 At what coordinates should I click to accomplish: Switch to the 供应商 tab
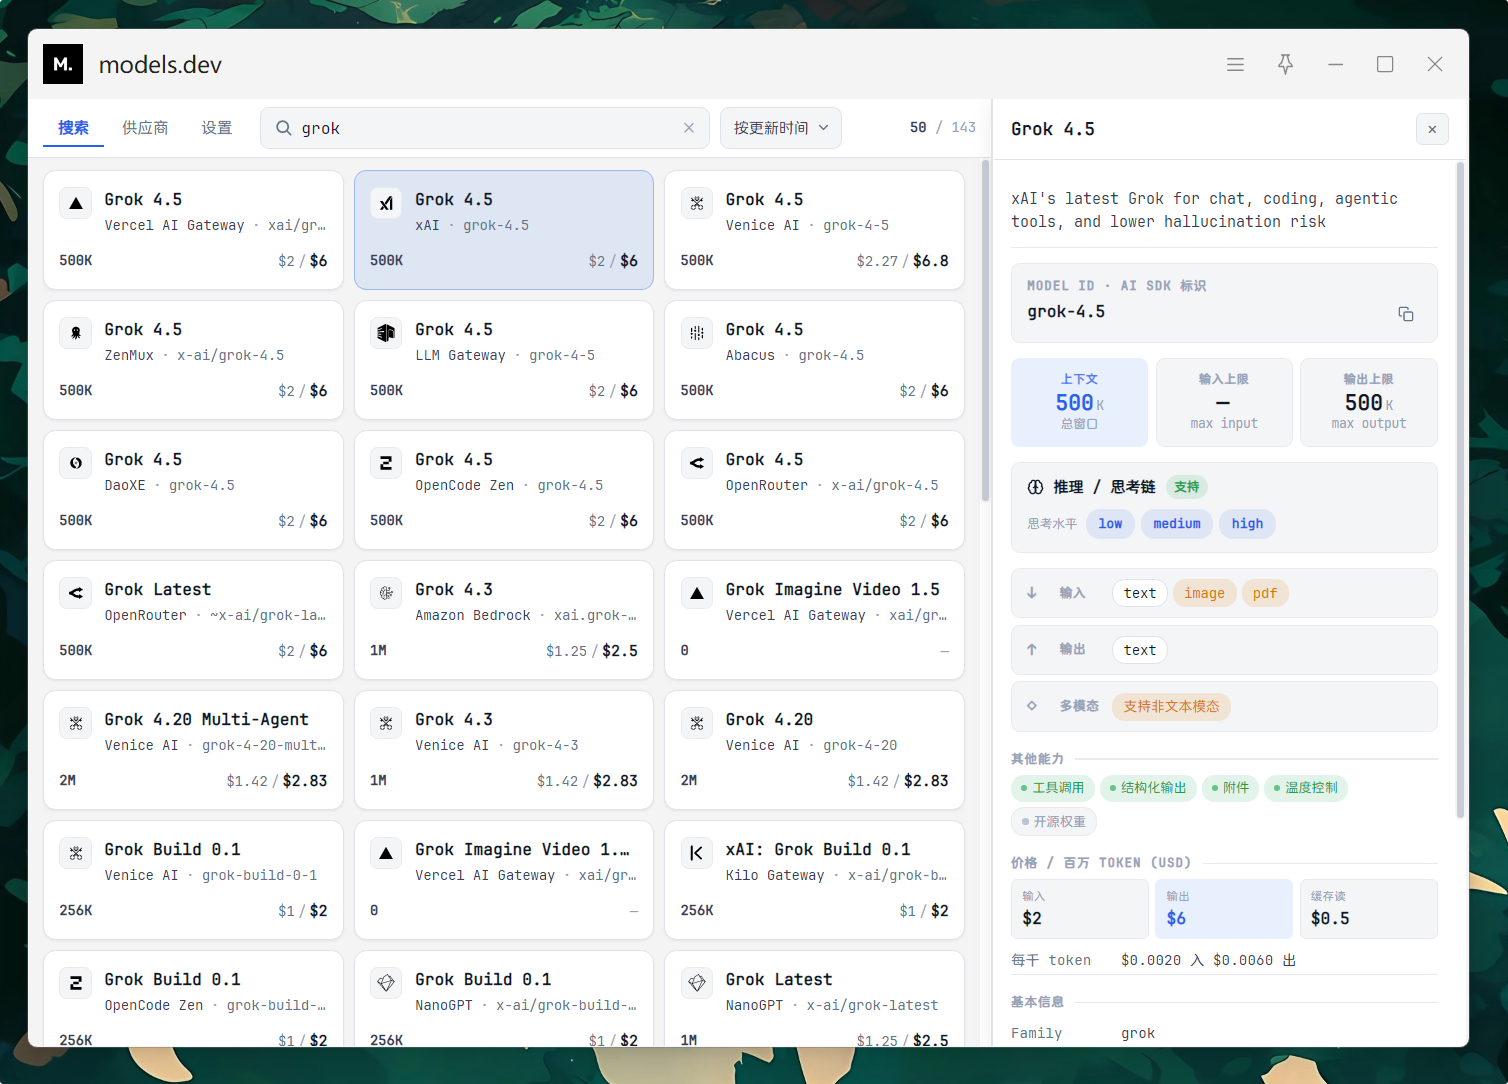[145, 128]
